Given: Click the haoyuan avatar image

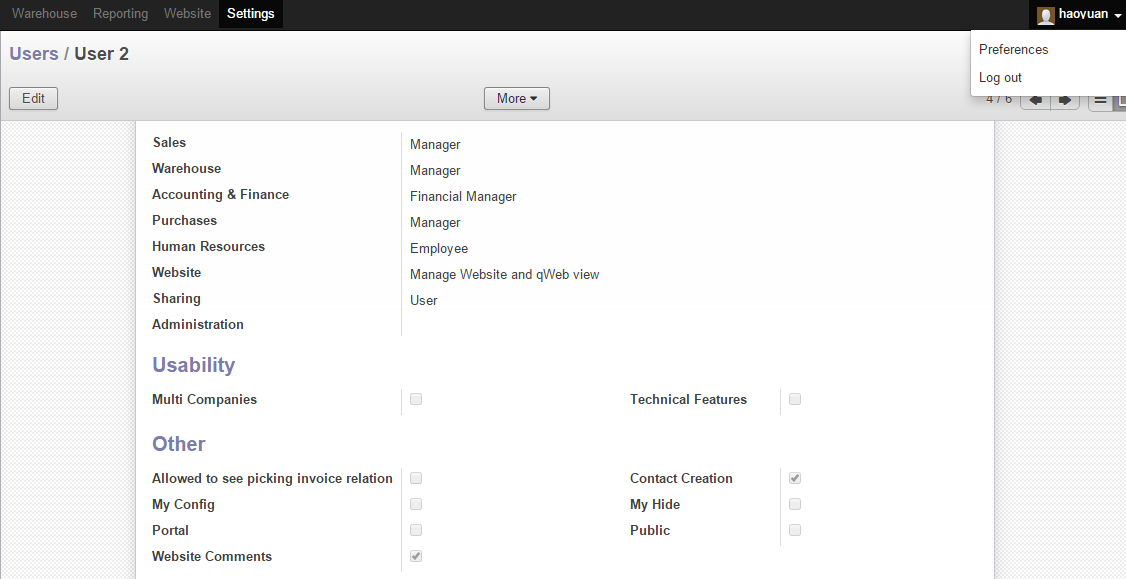Looking at the screenshot, I should click(x=1046, y=14).
